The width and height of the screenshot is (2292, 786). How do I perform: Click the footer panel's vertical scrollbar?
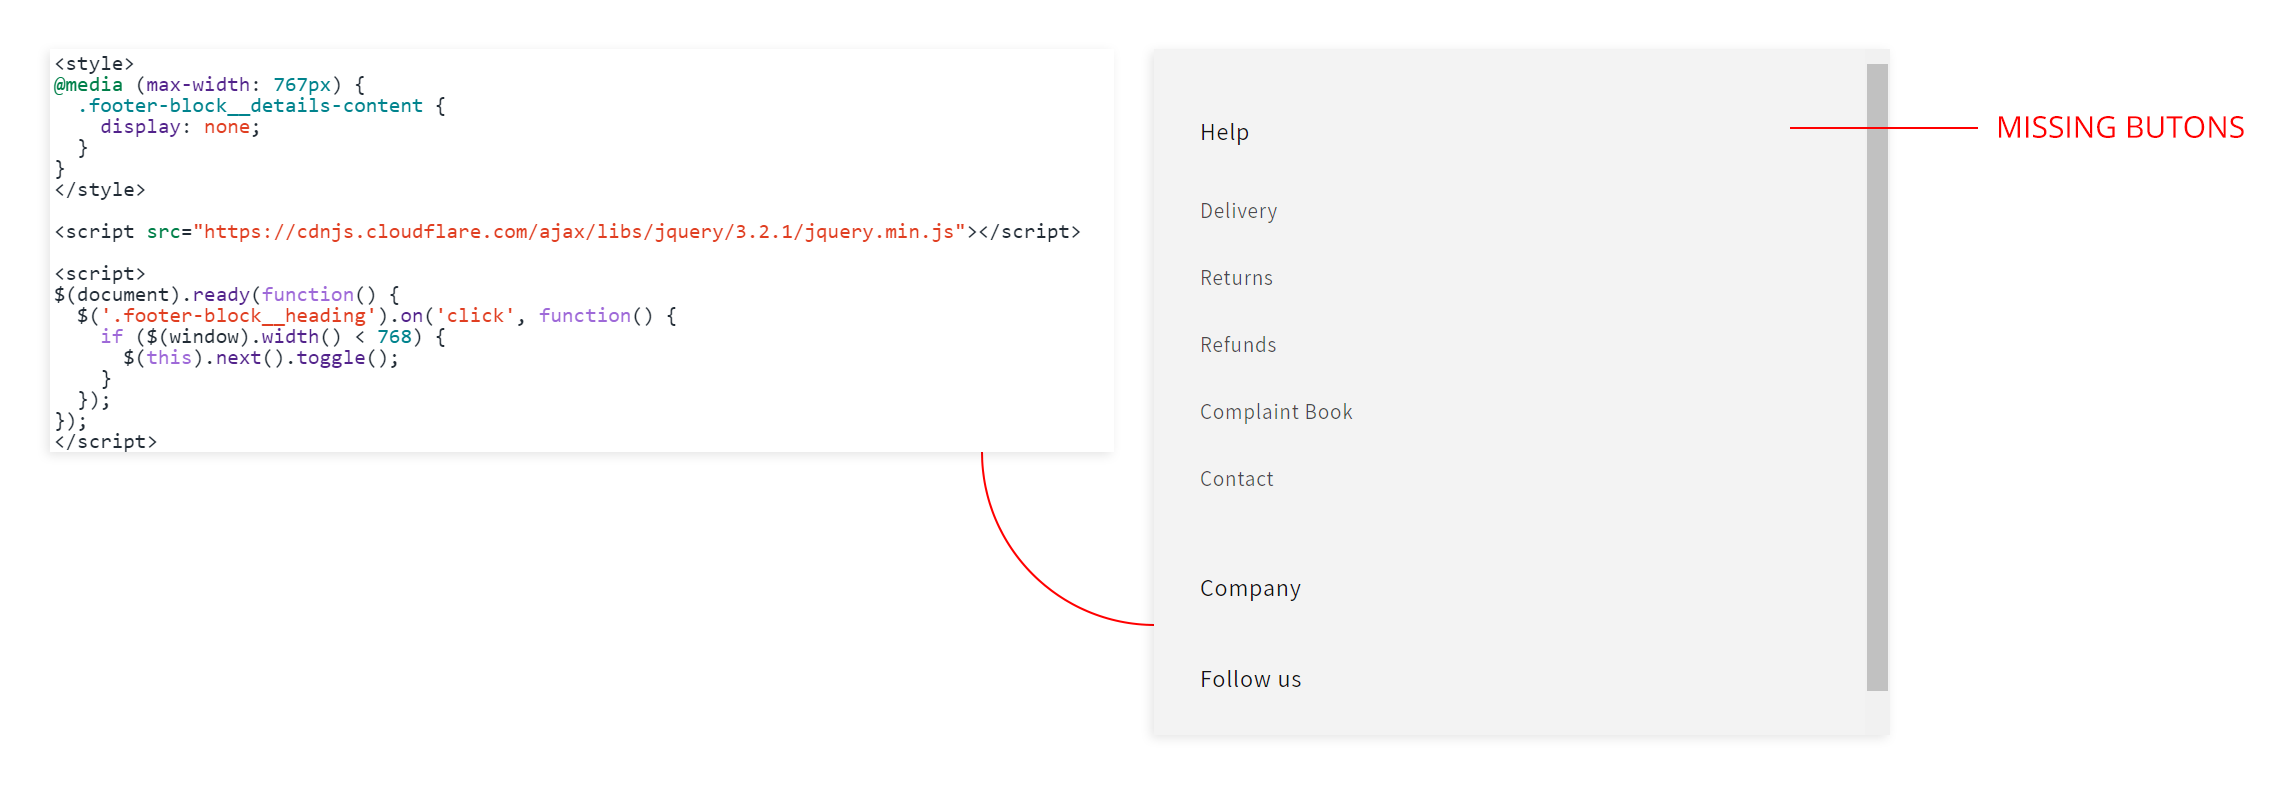[1877, 376]
